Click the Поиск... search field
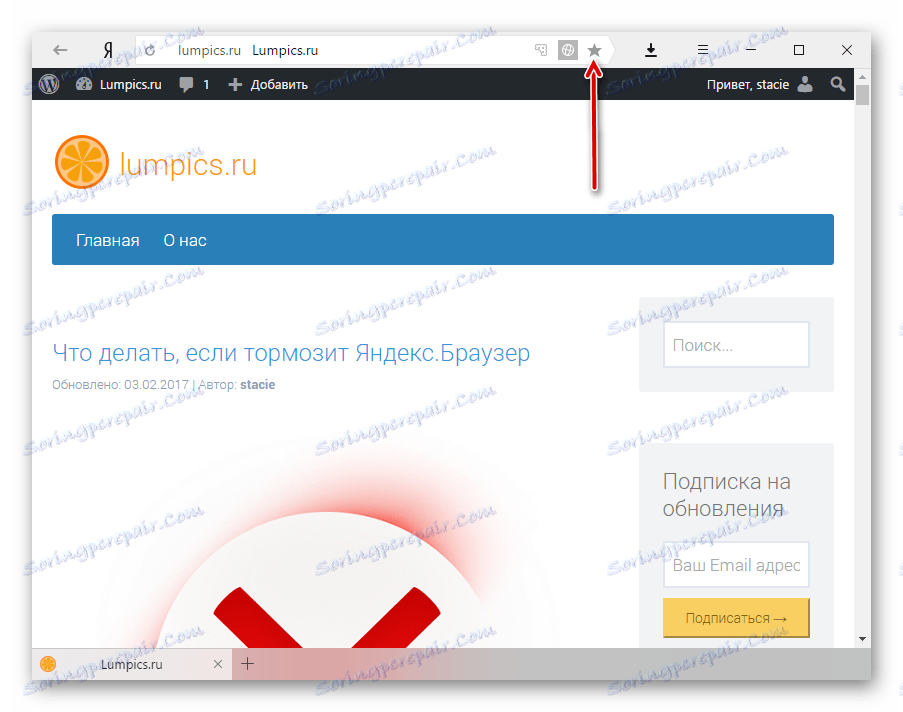This screenshot has width=903, height=712. pos(736,344)
